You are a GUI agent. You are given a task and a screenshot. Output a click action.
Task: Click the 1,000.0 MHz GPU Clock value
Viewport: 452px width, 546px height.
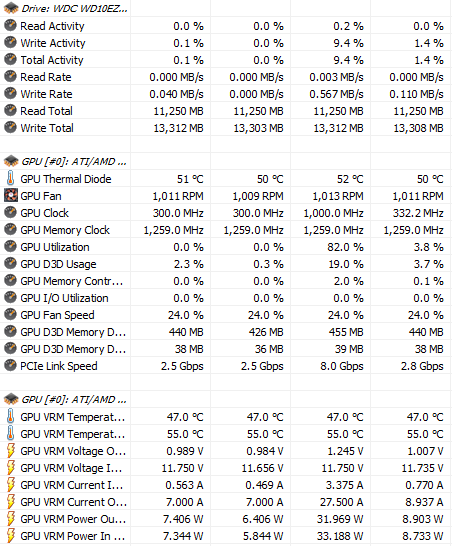coord(333,213)
